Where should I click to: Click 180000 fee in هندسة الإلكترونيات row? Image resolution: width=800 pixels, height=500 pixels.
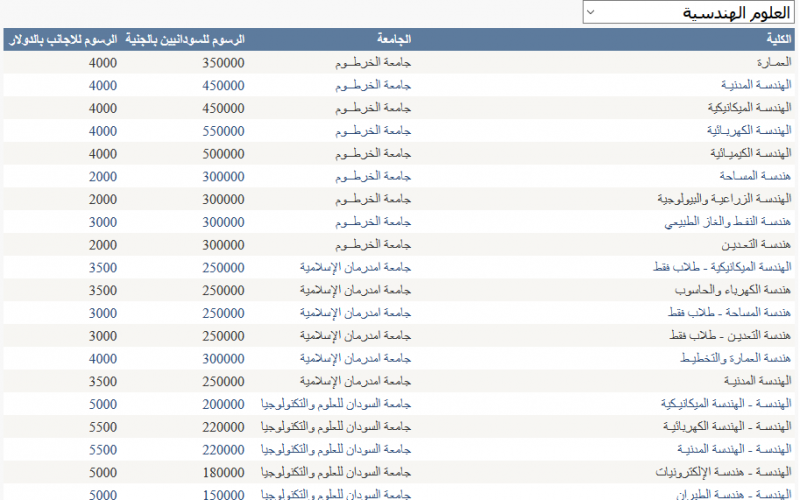point(223,473)
